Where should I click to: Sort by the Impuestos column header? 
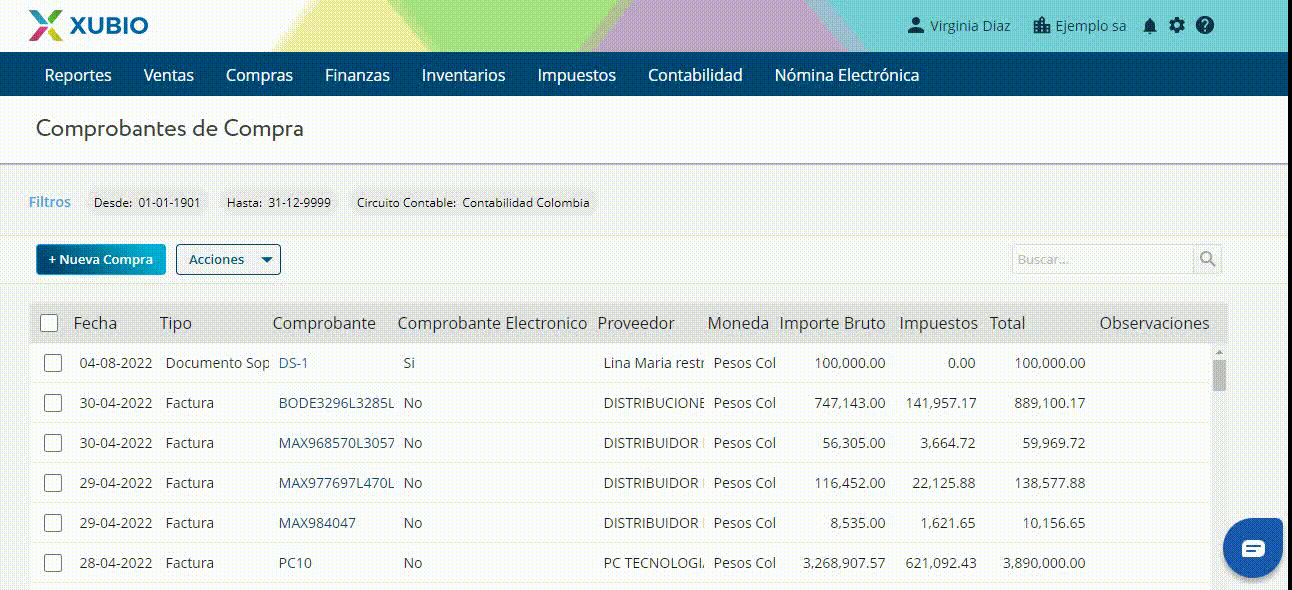(938, 323)
